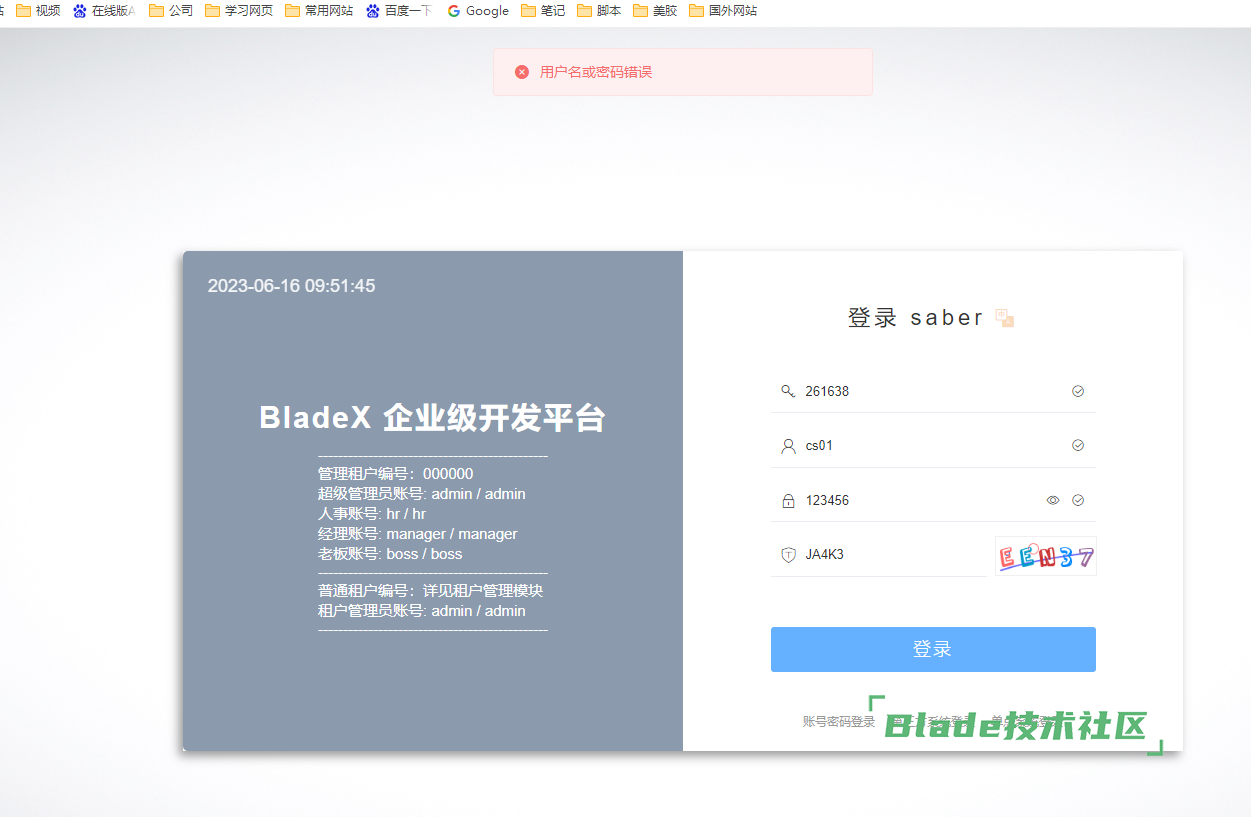The width and height of the screenshot is (1251, 817).
Task: Click the 经理账号: manager / manager line
Action: tap(418, 534)
